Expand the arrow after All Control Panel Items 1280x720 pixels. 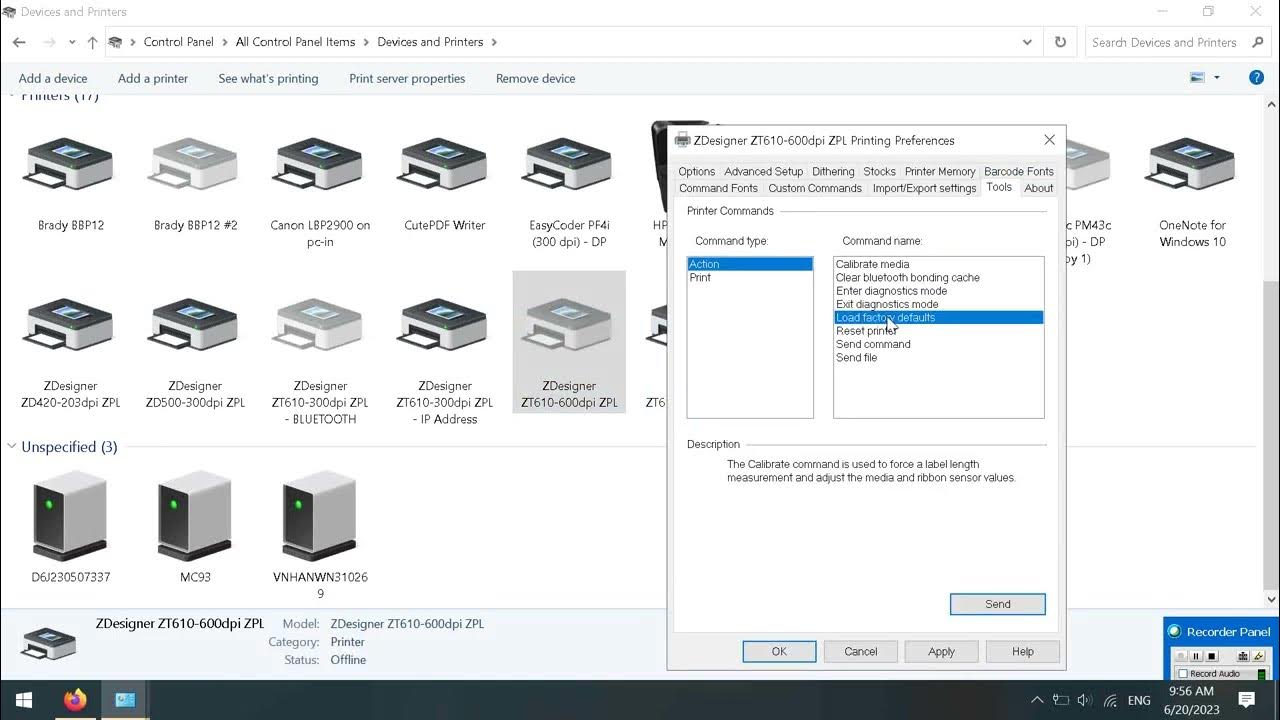366,42
